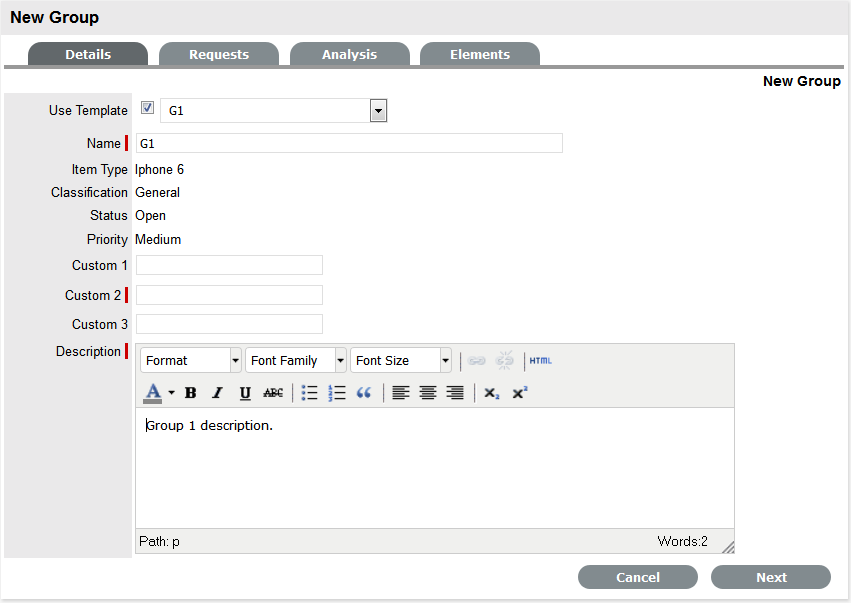Apply Strikethrough formatting
Image resolution: width=851 pixels, height=603 pixels.
click(x=273, y=393)
